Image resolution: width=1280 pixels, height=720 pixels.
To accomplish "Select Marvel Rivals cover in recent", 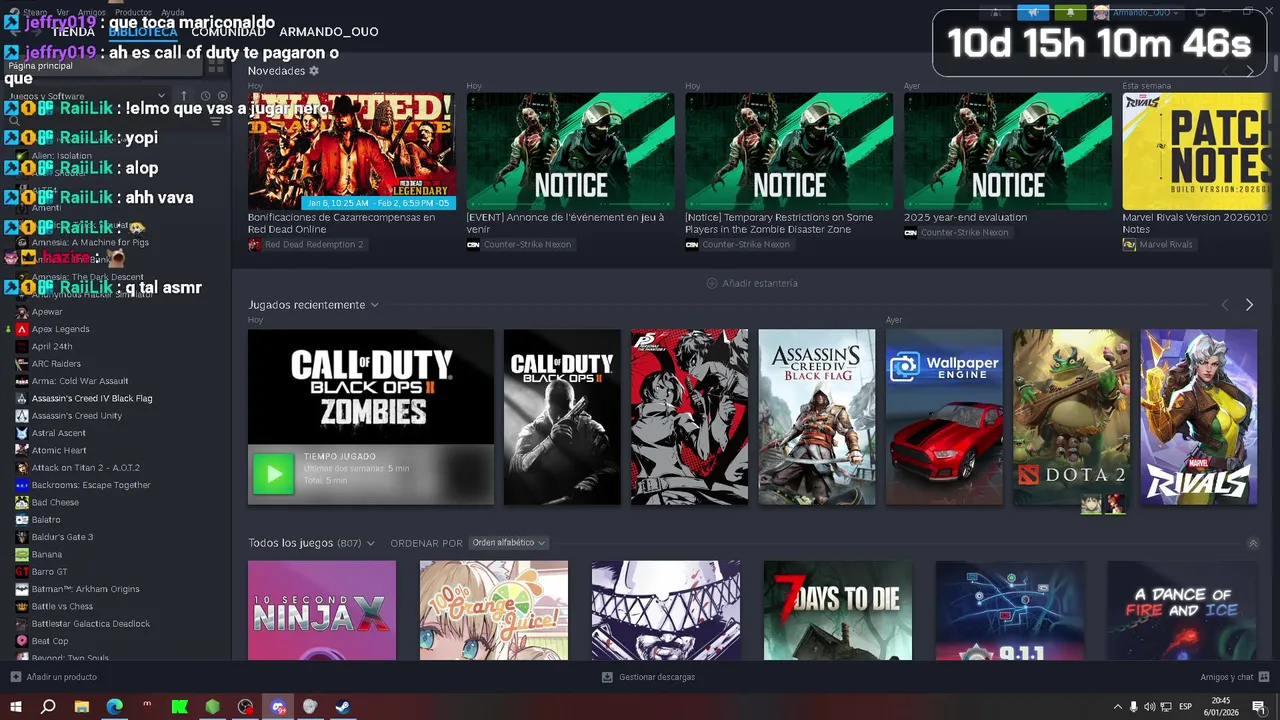I will pos(1199,417).
